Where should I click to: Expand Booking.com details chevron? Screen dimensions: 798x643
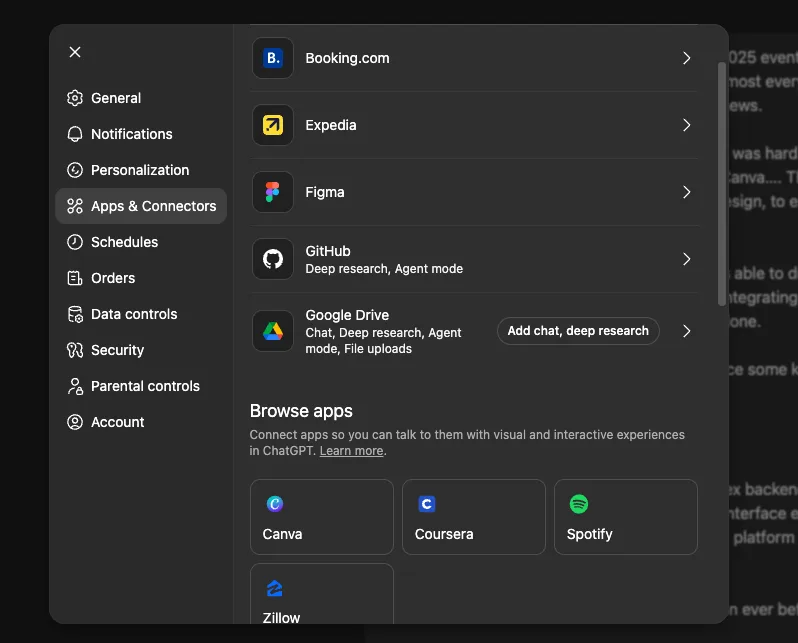point(687,58)
